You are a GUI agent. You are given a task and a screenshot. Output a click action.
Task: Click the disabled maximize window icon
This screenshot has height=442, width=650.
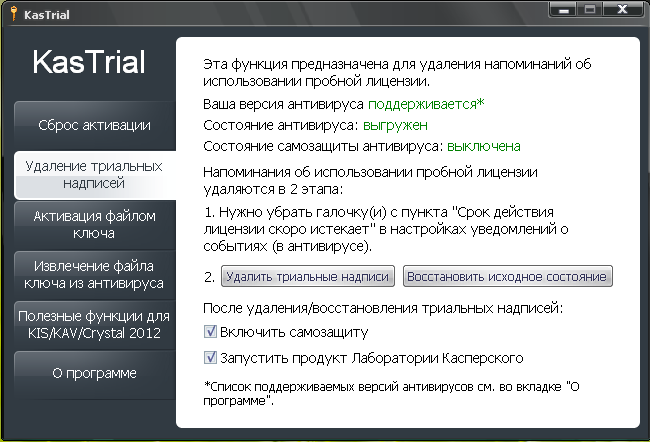click(x=589, y=10)
